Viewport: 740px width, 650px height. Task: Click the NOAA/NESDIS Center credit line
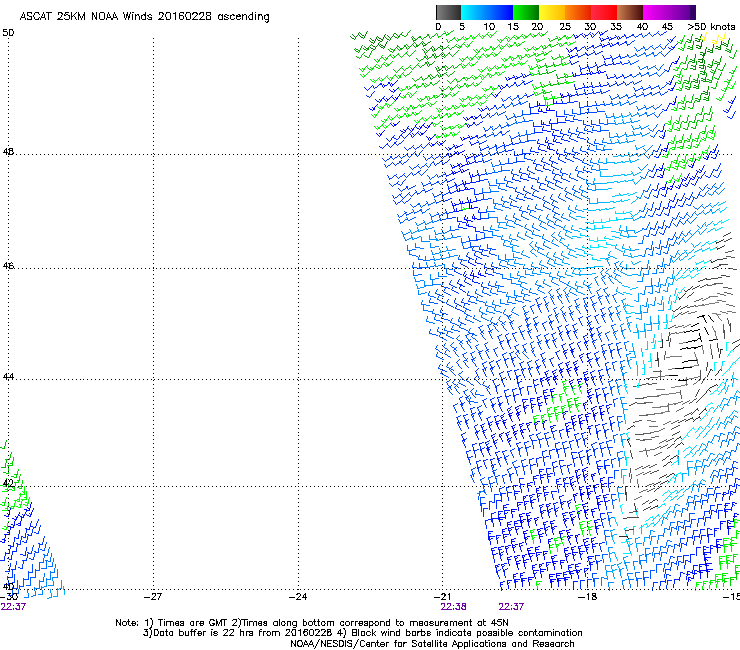(x=432, y=644)
